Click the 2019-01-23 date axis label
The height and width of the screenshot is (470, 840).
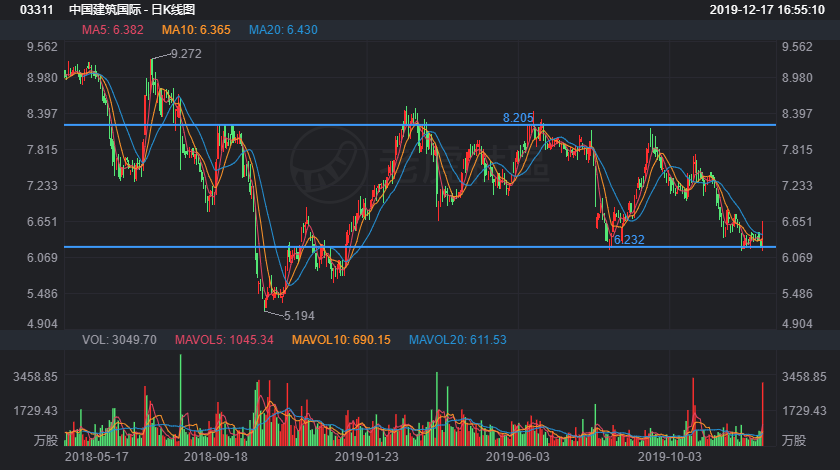pyautogui.click(x=366, y=455)
